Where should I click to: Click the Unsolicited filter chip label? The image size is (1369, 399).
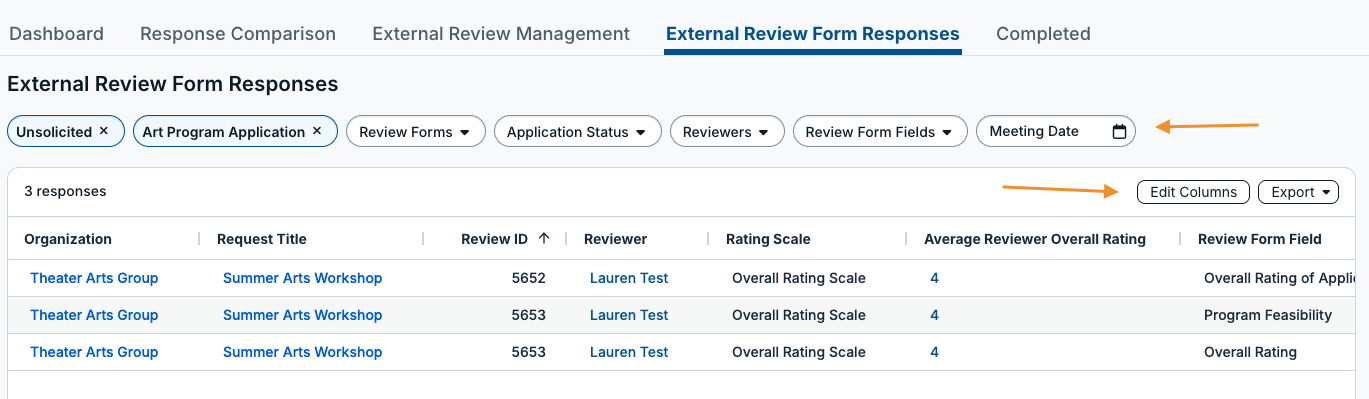point(54,132)
